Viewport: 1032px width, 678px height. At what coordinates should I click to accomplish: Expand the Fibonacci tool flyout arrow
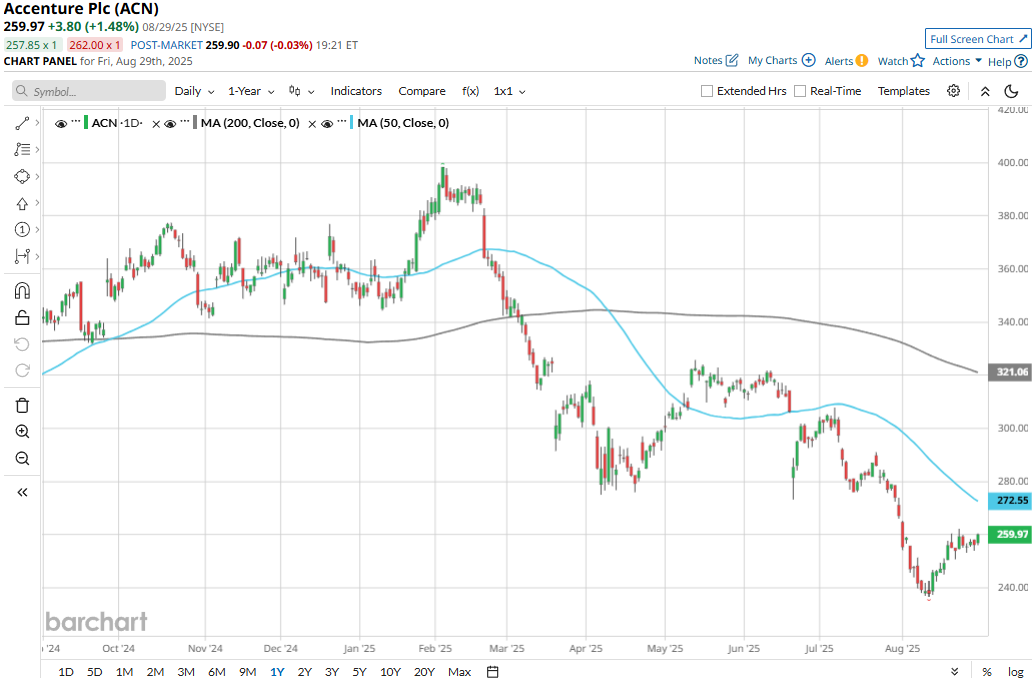tap(37, 149)
